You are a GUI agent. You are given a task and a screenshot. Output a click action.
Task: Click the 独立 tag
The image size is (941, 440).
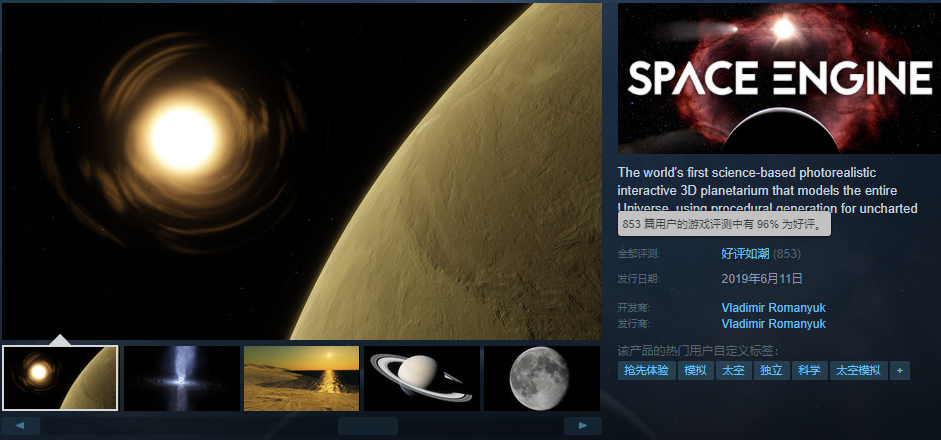pos(771,370)
